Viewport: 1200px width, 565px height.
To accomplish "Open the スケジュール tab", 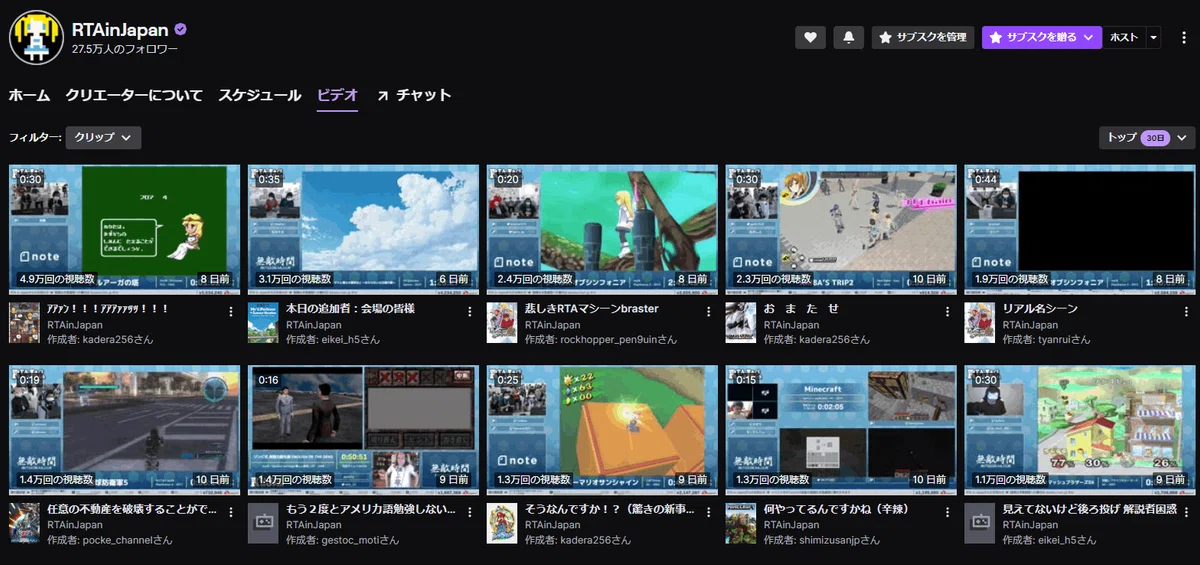I will [260, 95].
